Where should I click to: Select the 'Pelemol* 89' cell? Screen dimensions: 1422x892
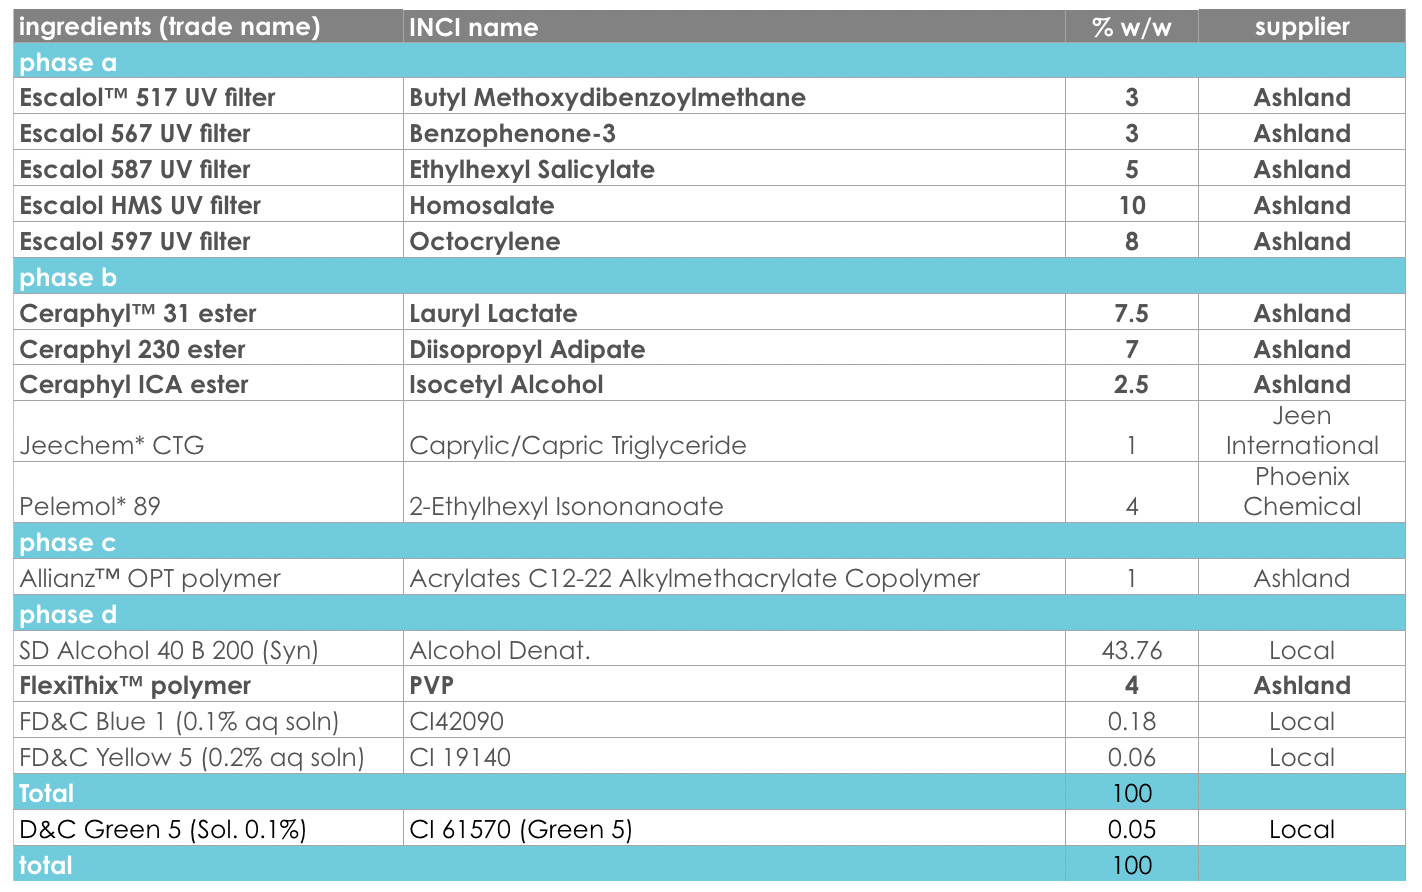[x=208, y=493]
